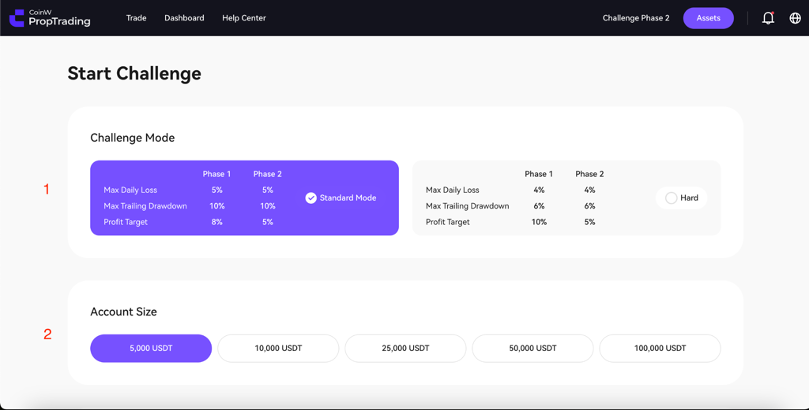Open the notifications bell icon
Screen dimensions: 810x410
(x=768, y=18)
